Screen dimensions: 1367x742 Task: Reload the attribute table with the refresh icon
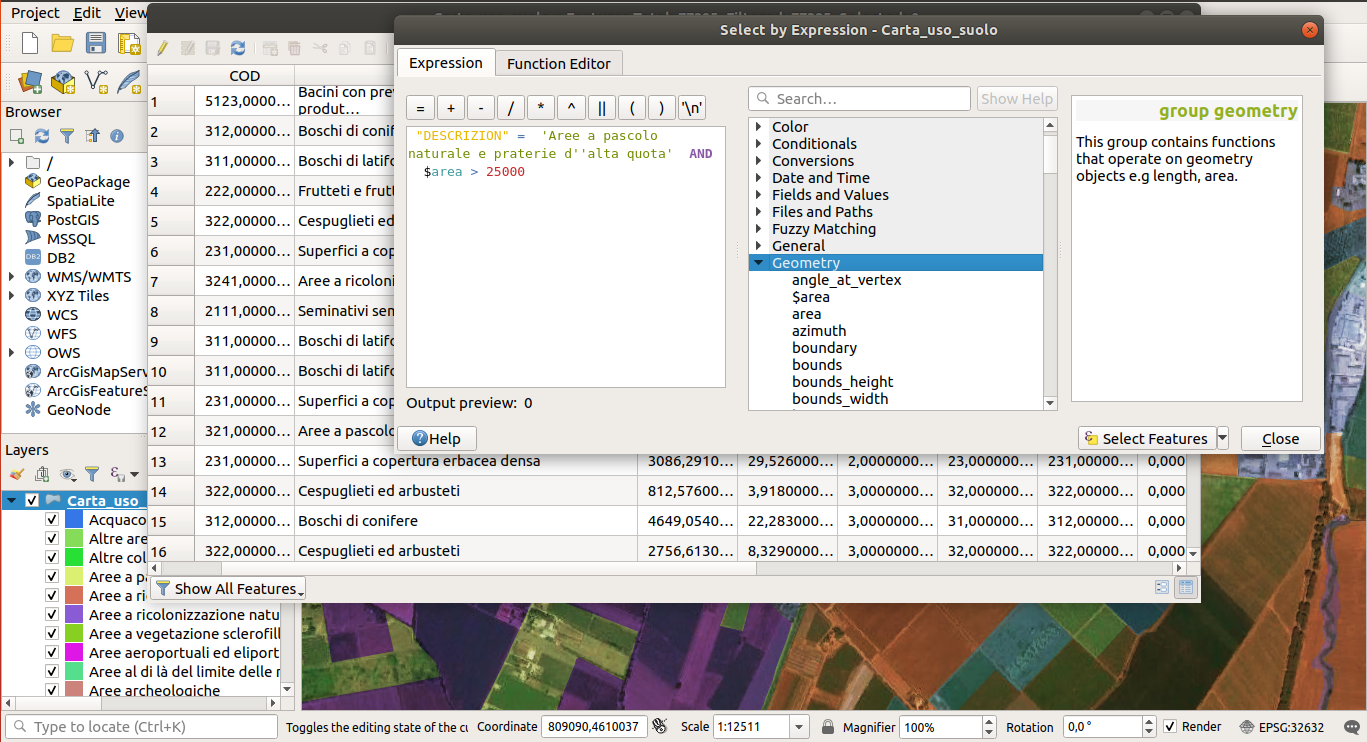238,48
